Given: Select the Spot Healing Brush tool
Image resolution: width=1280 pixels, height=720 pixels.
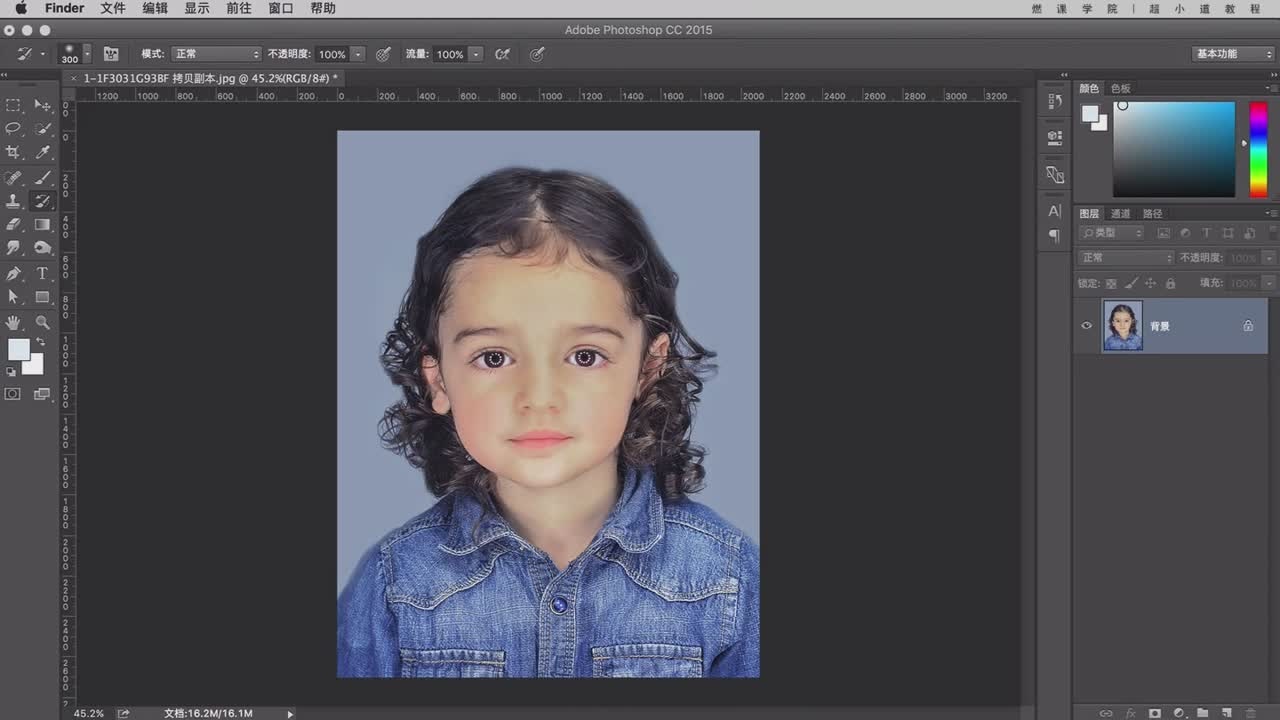Looking at the screenshot, I should [13, 177].
